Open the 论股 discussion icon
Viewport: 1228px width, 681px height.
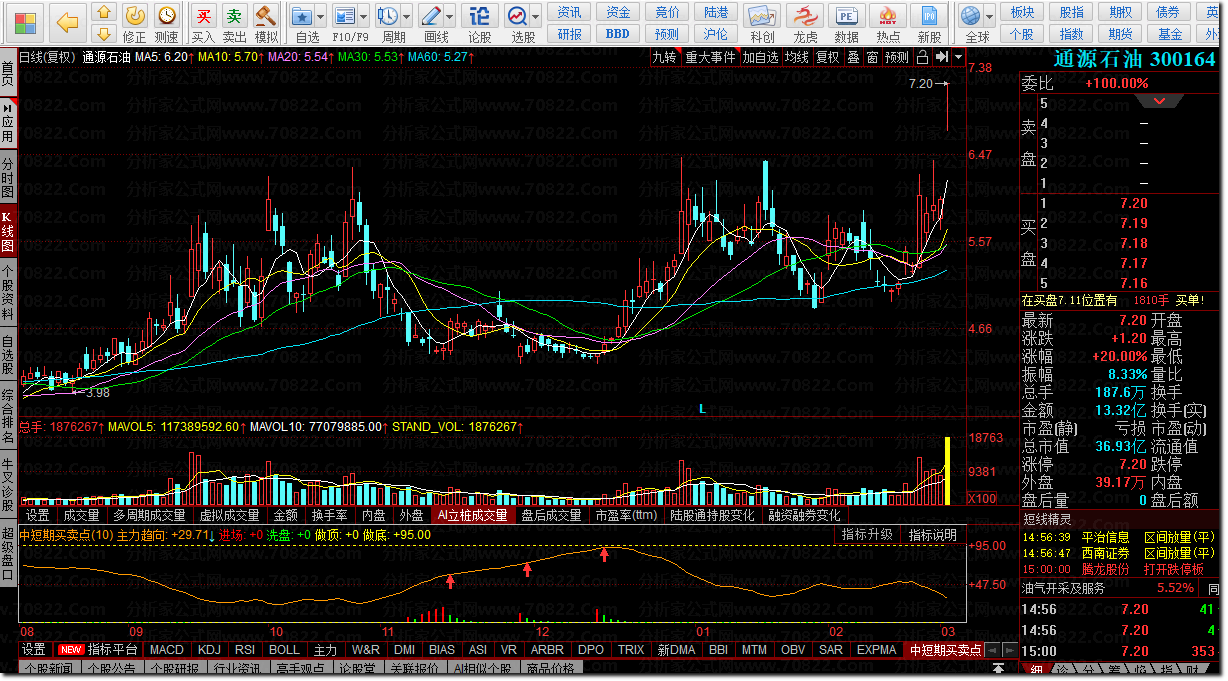[480, 23]
